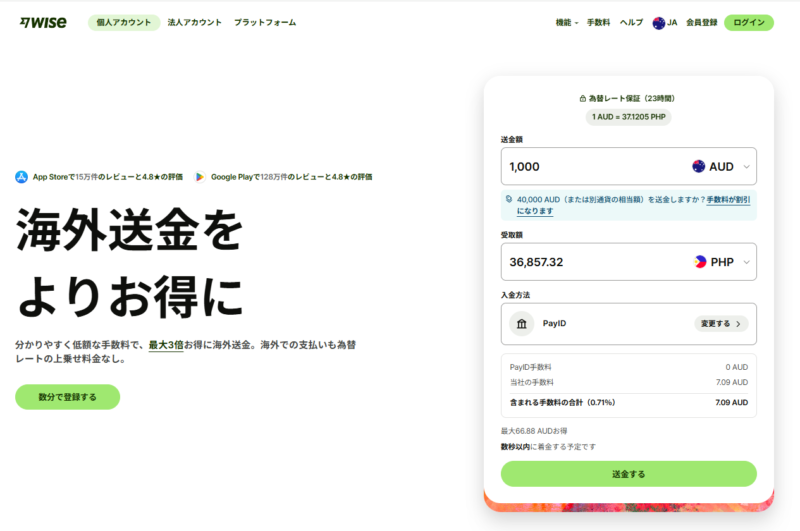
Task: Open the Google Play reviews text
Action: pos(291,177)
